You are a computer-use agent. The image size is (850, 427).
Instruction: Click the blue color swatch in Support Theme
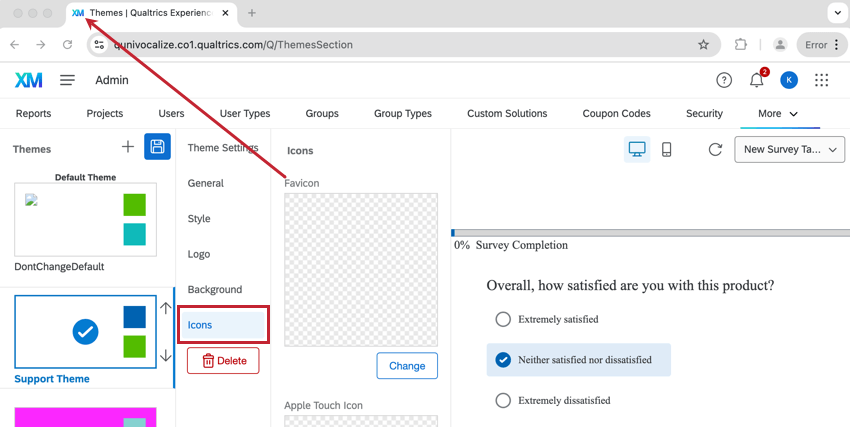pos(134,317)
